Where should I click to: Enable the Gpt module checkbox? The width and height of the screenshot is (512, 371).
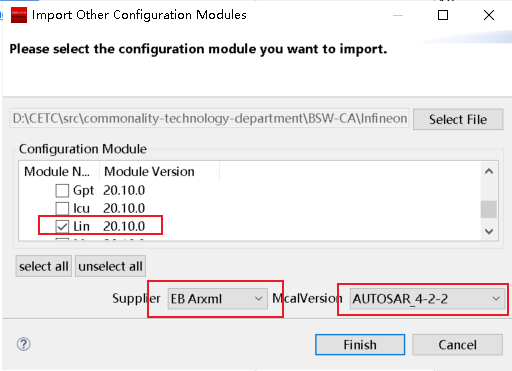[62, 191]
